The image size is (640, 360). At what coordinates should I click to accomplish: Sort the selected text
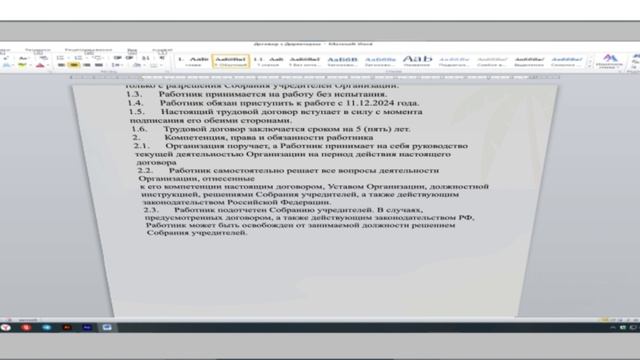pos(146,58)
